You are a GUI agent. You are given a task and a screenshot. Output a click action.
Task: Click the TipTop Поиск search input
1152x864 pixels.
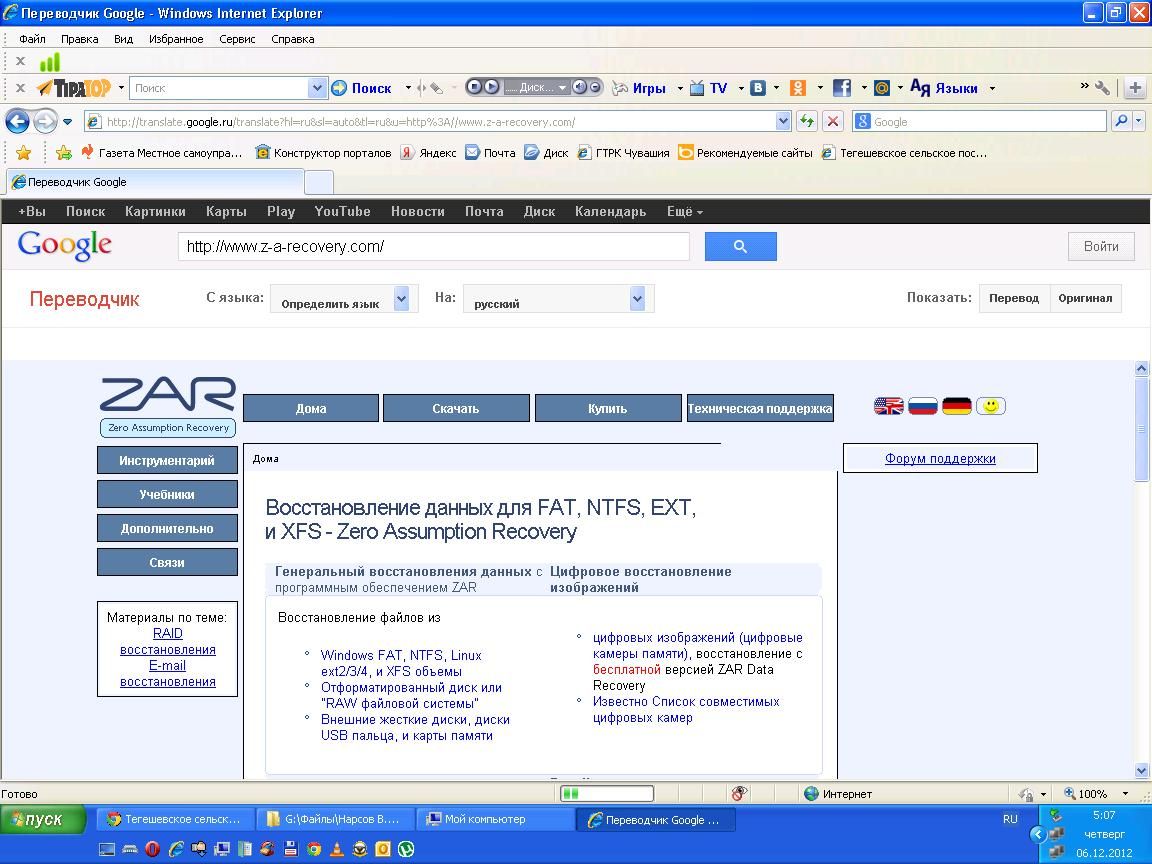(219, 88)
